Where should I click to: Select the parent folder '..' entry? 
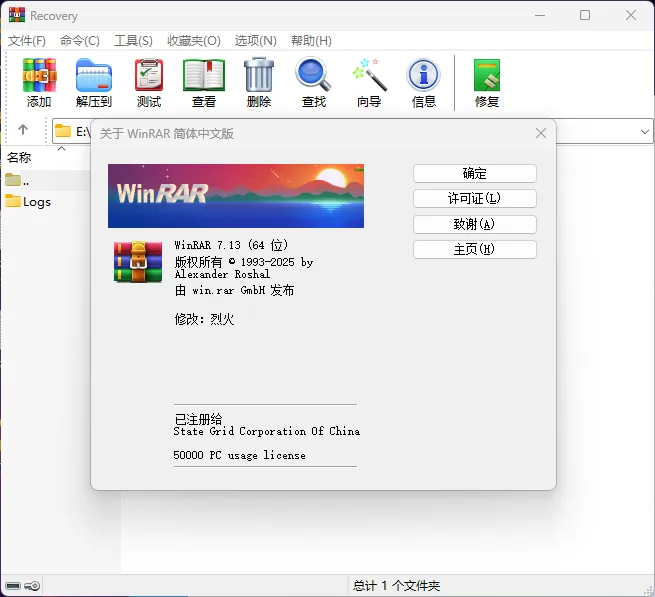point(18,180)
